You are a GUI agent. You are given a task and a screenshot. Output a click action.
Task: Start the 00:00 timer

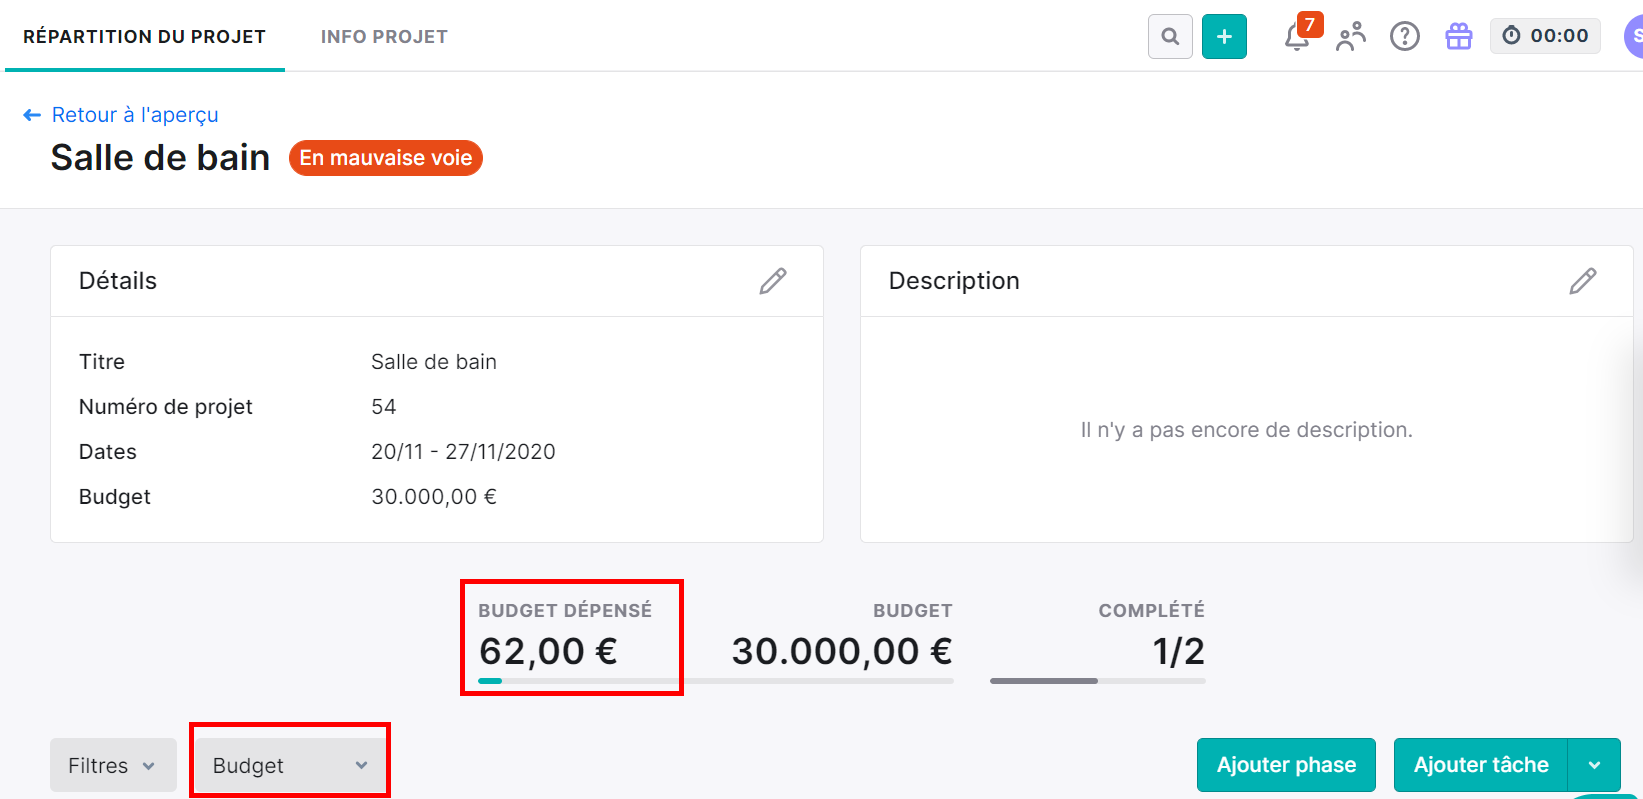pyautogui.click(x=1545, y=36)
